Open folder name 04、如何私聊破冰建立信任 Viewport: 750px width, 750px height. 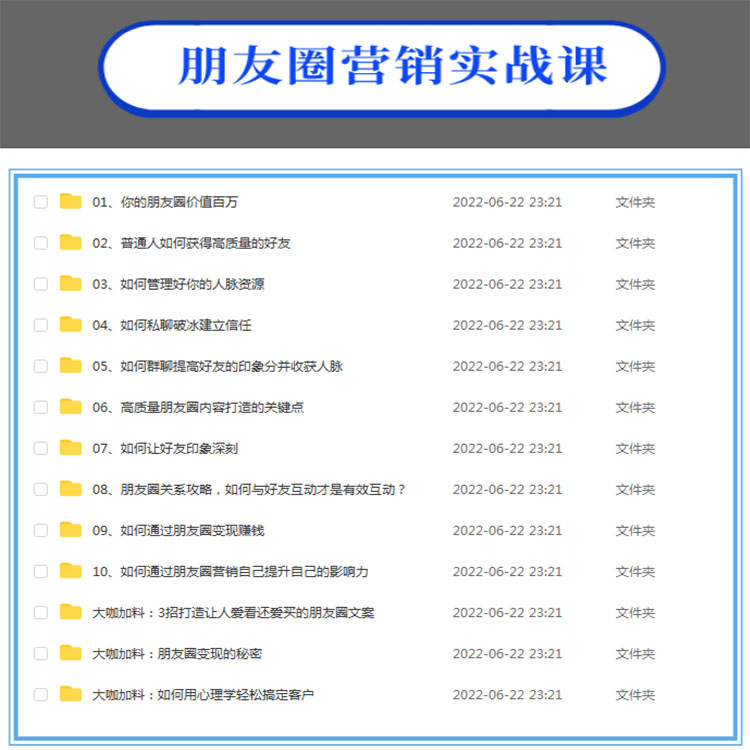coord(171,325)
